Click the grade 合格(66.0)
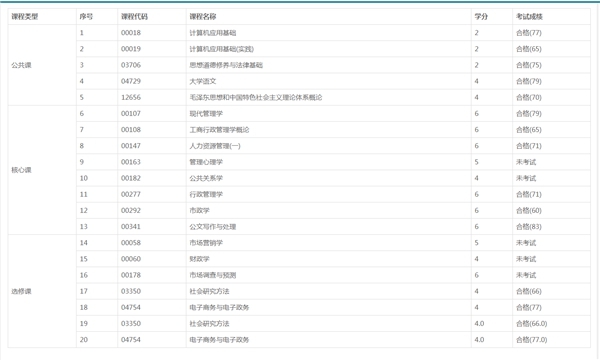 click(532, 324)
